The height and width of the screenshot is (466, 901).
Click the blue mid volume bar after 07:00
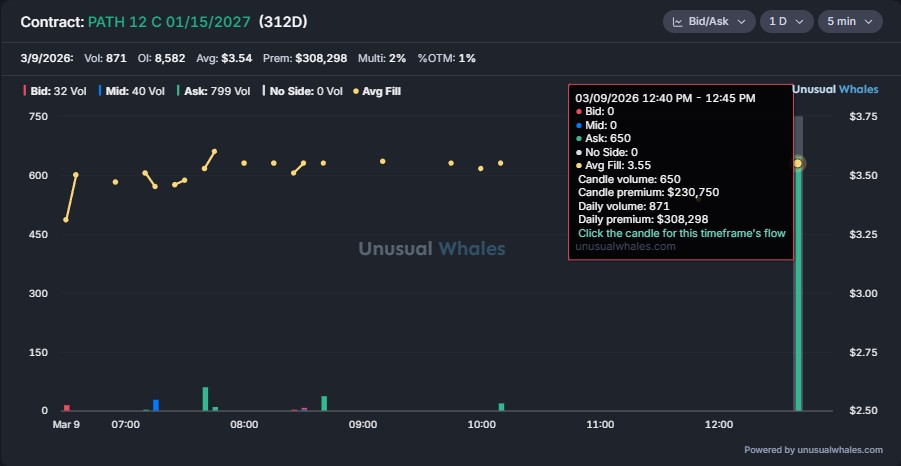point(156,405)
